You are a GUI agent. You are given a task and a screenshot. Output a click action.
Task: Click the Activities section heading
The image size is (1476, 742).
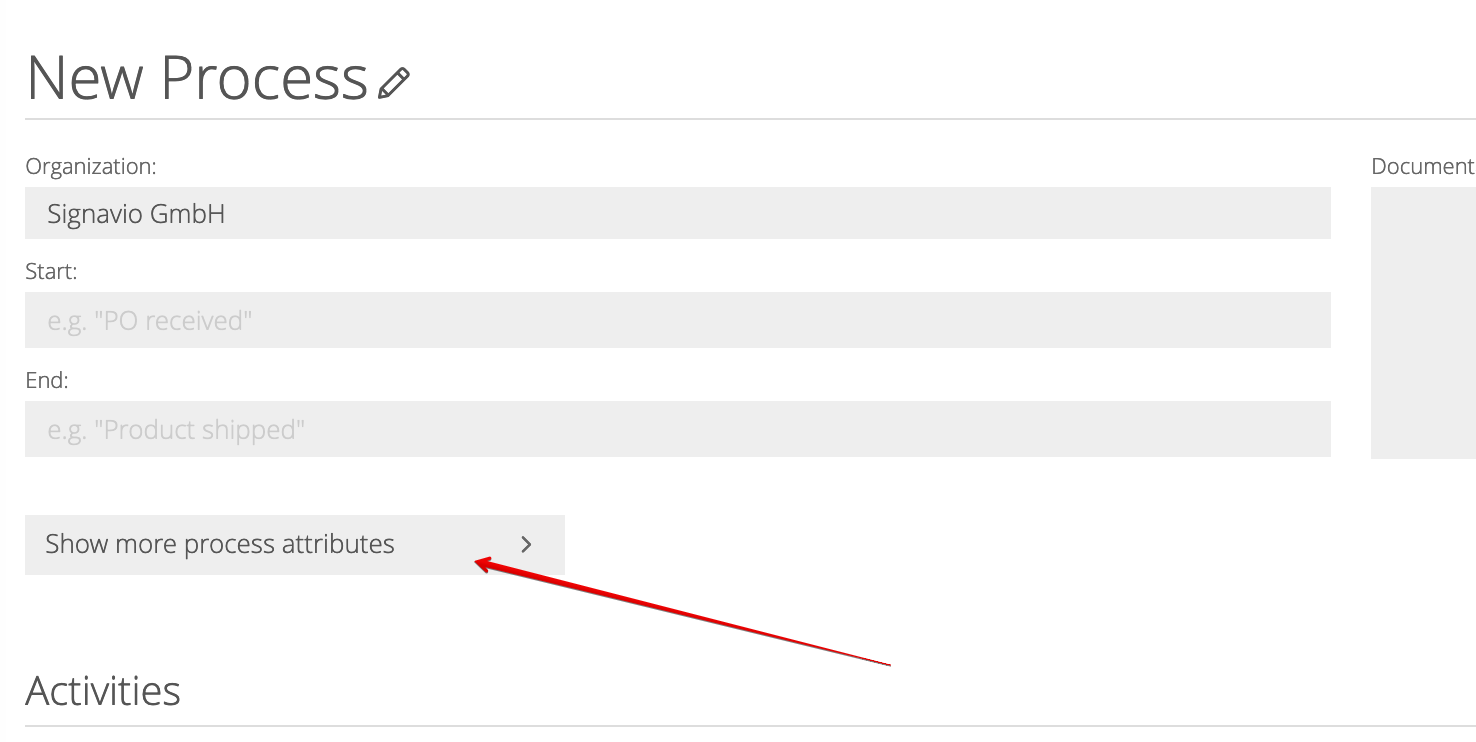point(103,691)
